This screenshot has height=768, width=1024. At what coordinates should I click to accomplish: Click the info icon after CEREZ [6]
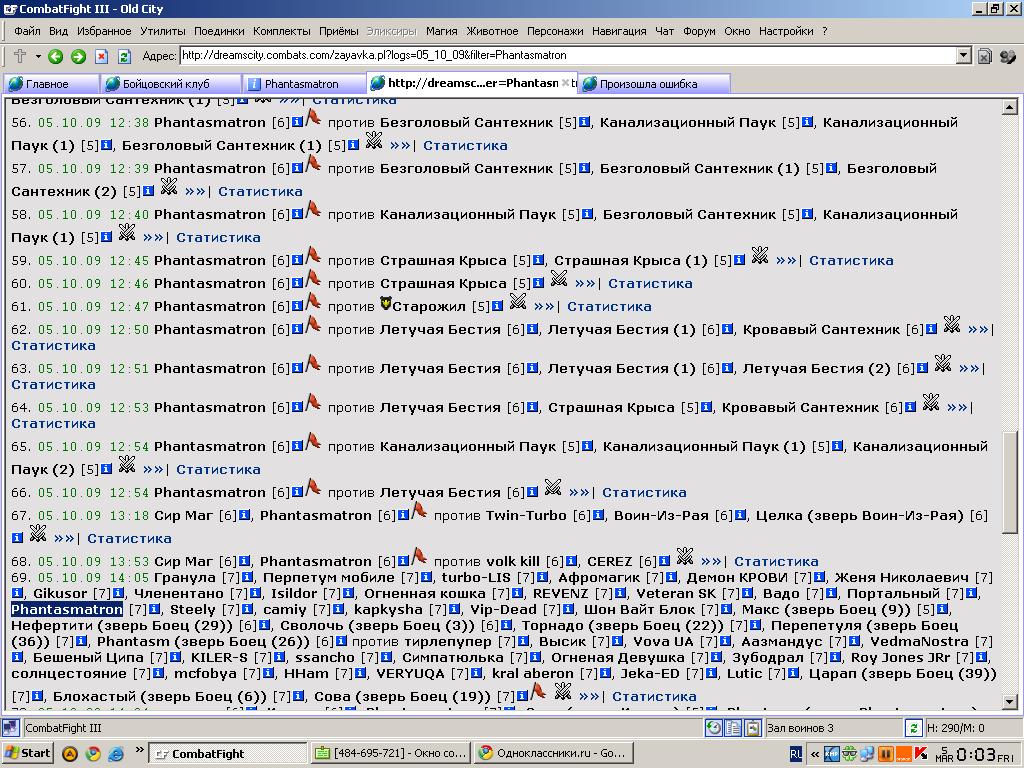click(x=664, y=560)
